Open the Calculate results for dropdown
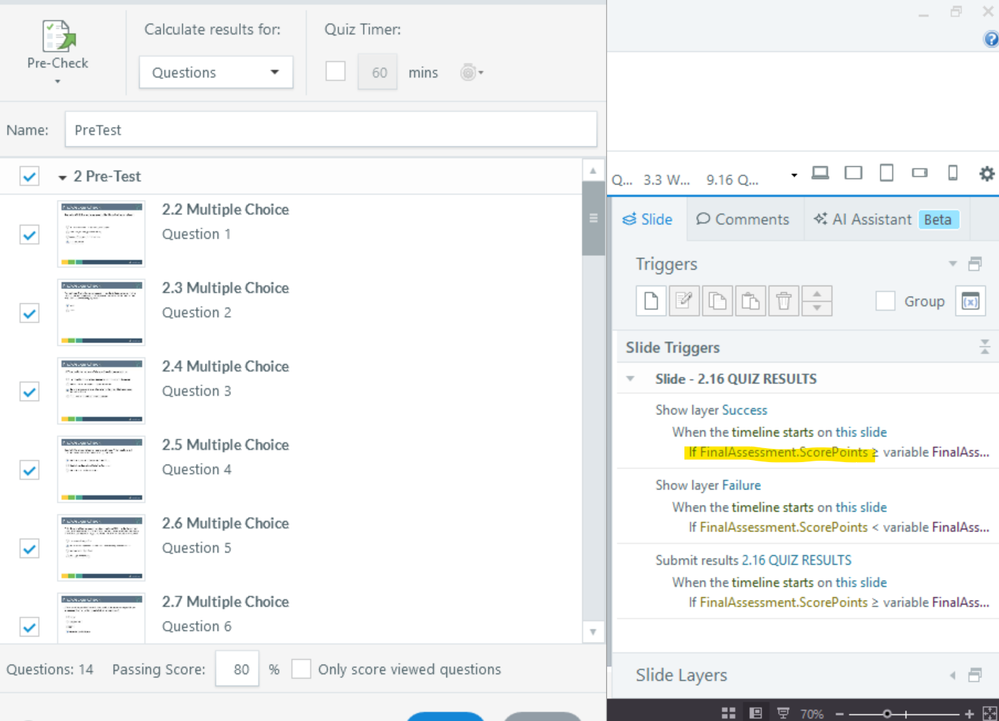Screen dimensions: 999x721 216,72
